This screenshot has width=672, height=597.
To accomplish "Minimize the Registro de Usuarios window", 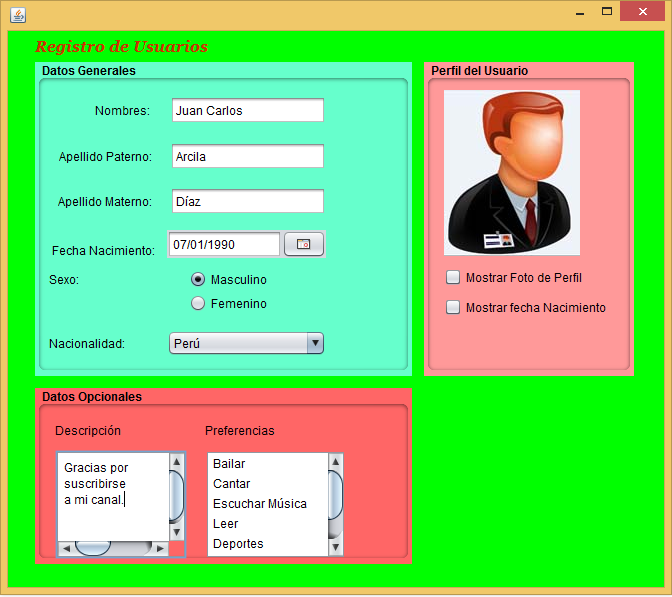I will [580, 12].
